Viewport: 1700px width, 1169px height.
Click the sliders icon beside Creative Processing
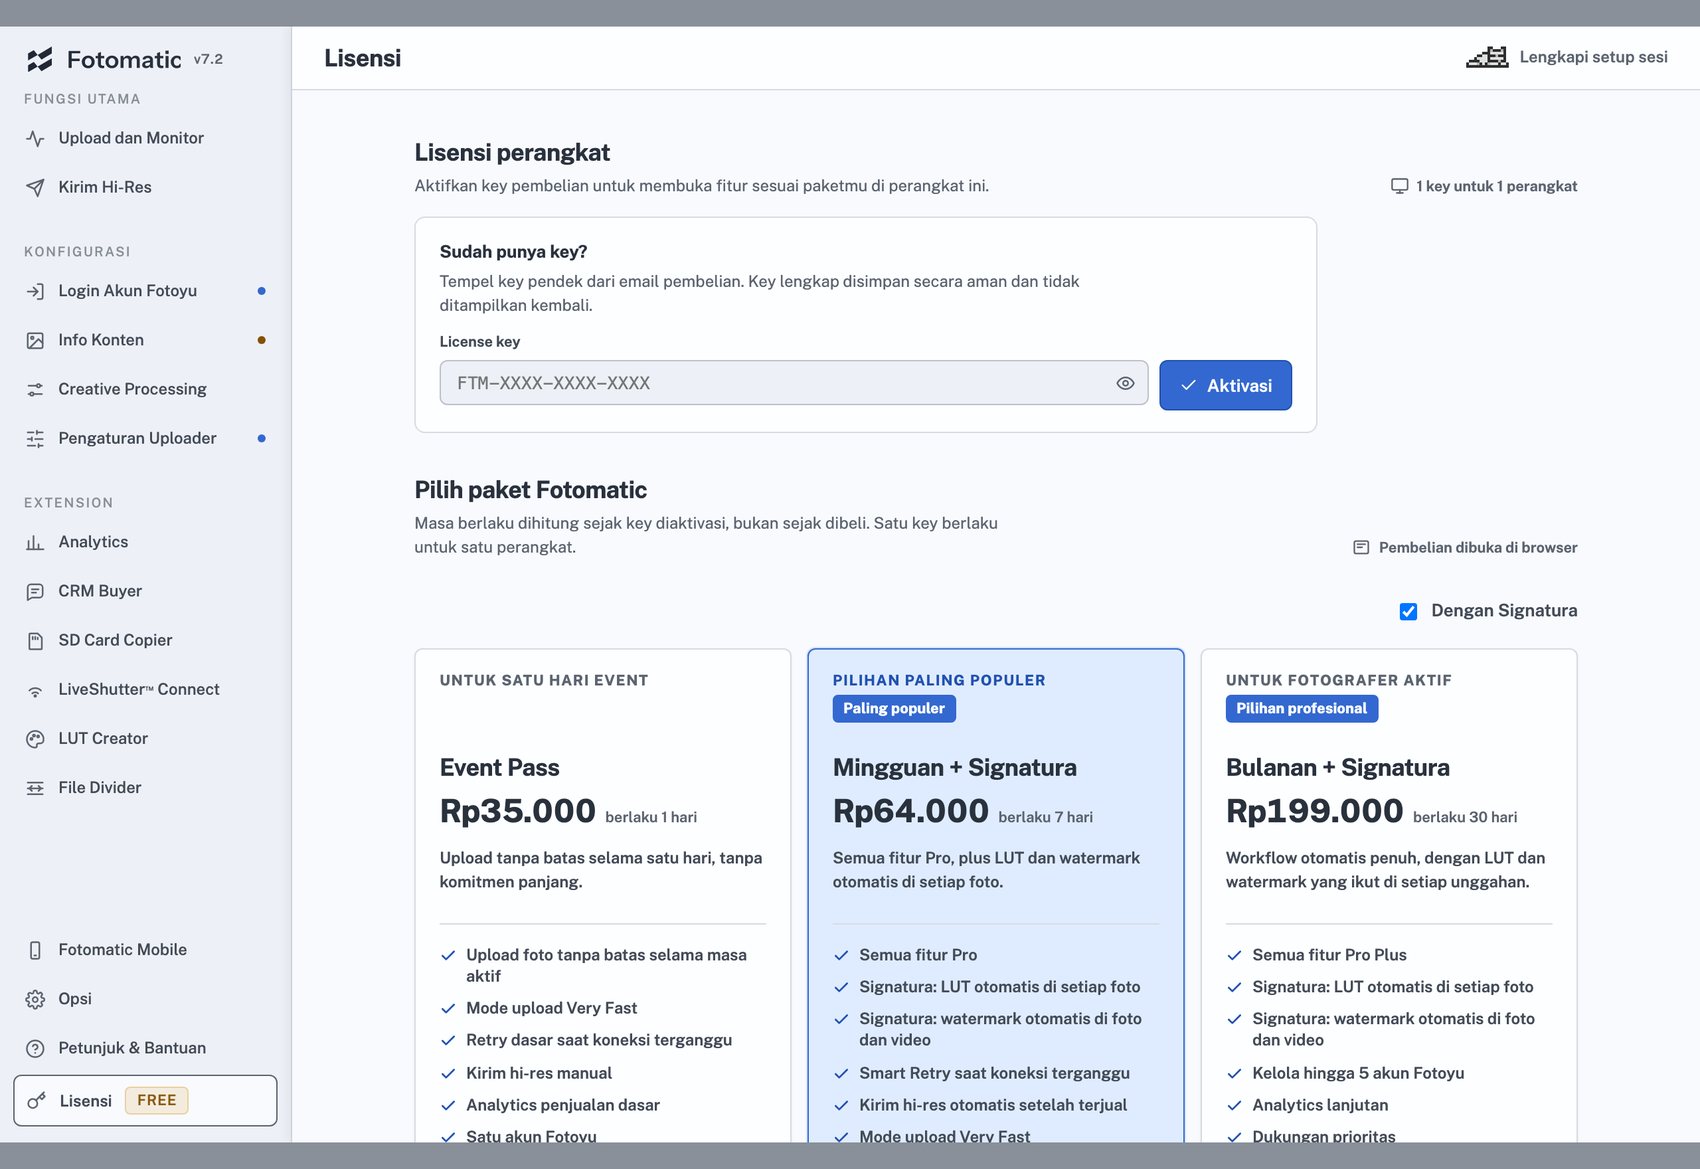(35, 390)
